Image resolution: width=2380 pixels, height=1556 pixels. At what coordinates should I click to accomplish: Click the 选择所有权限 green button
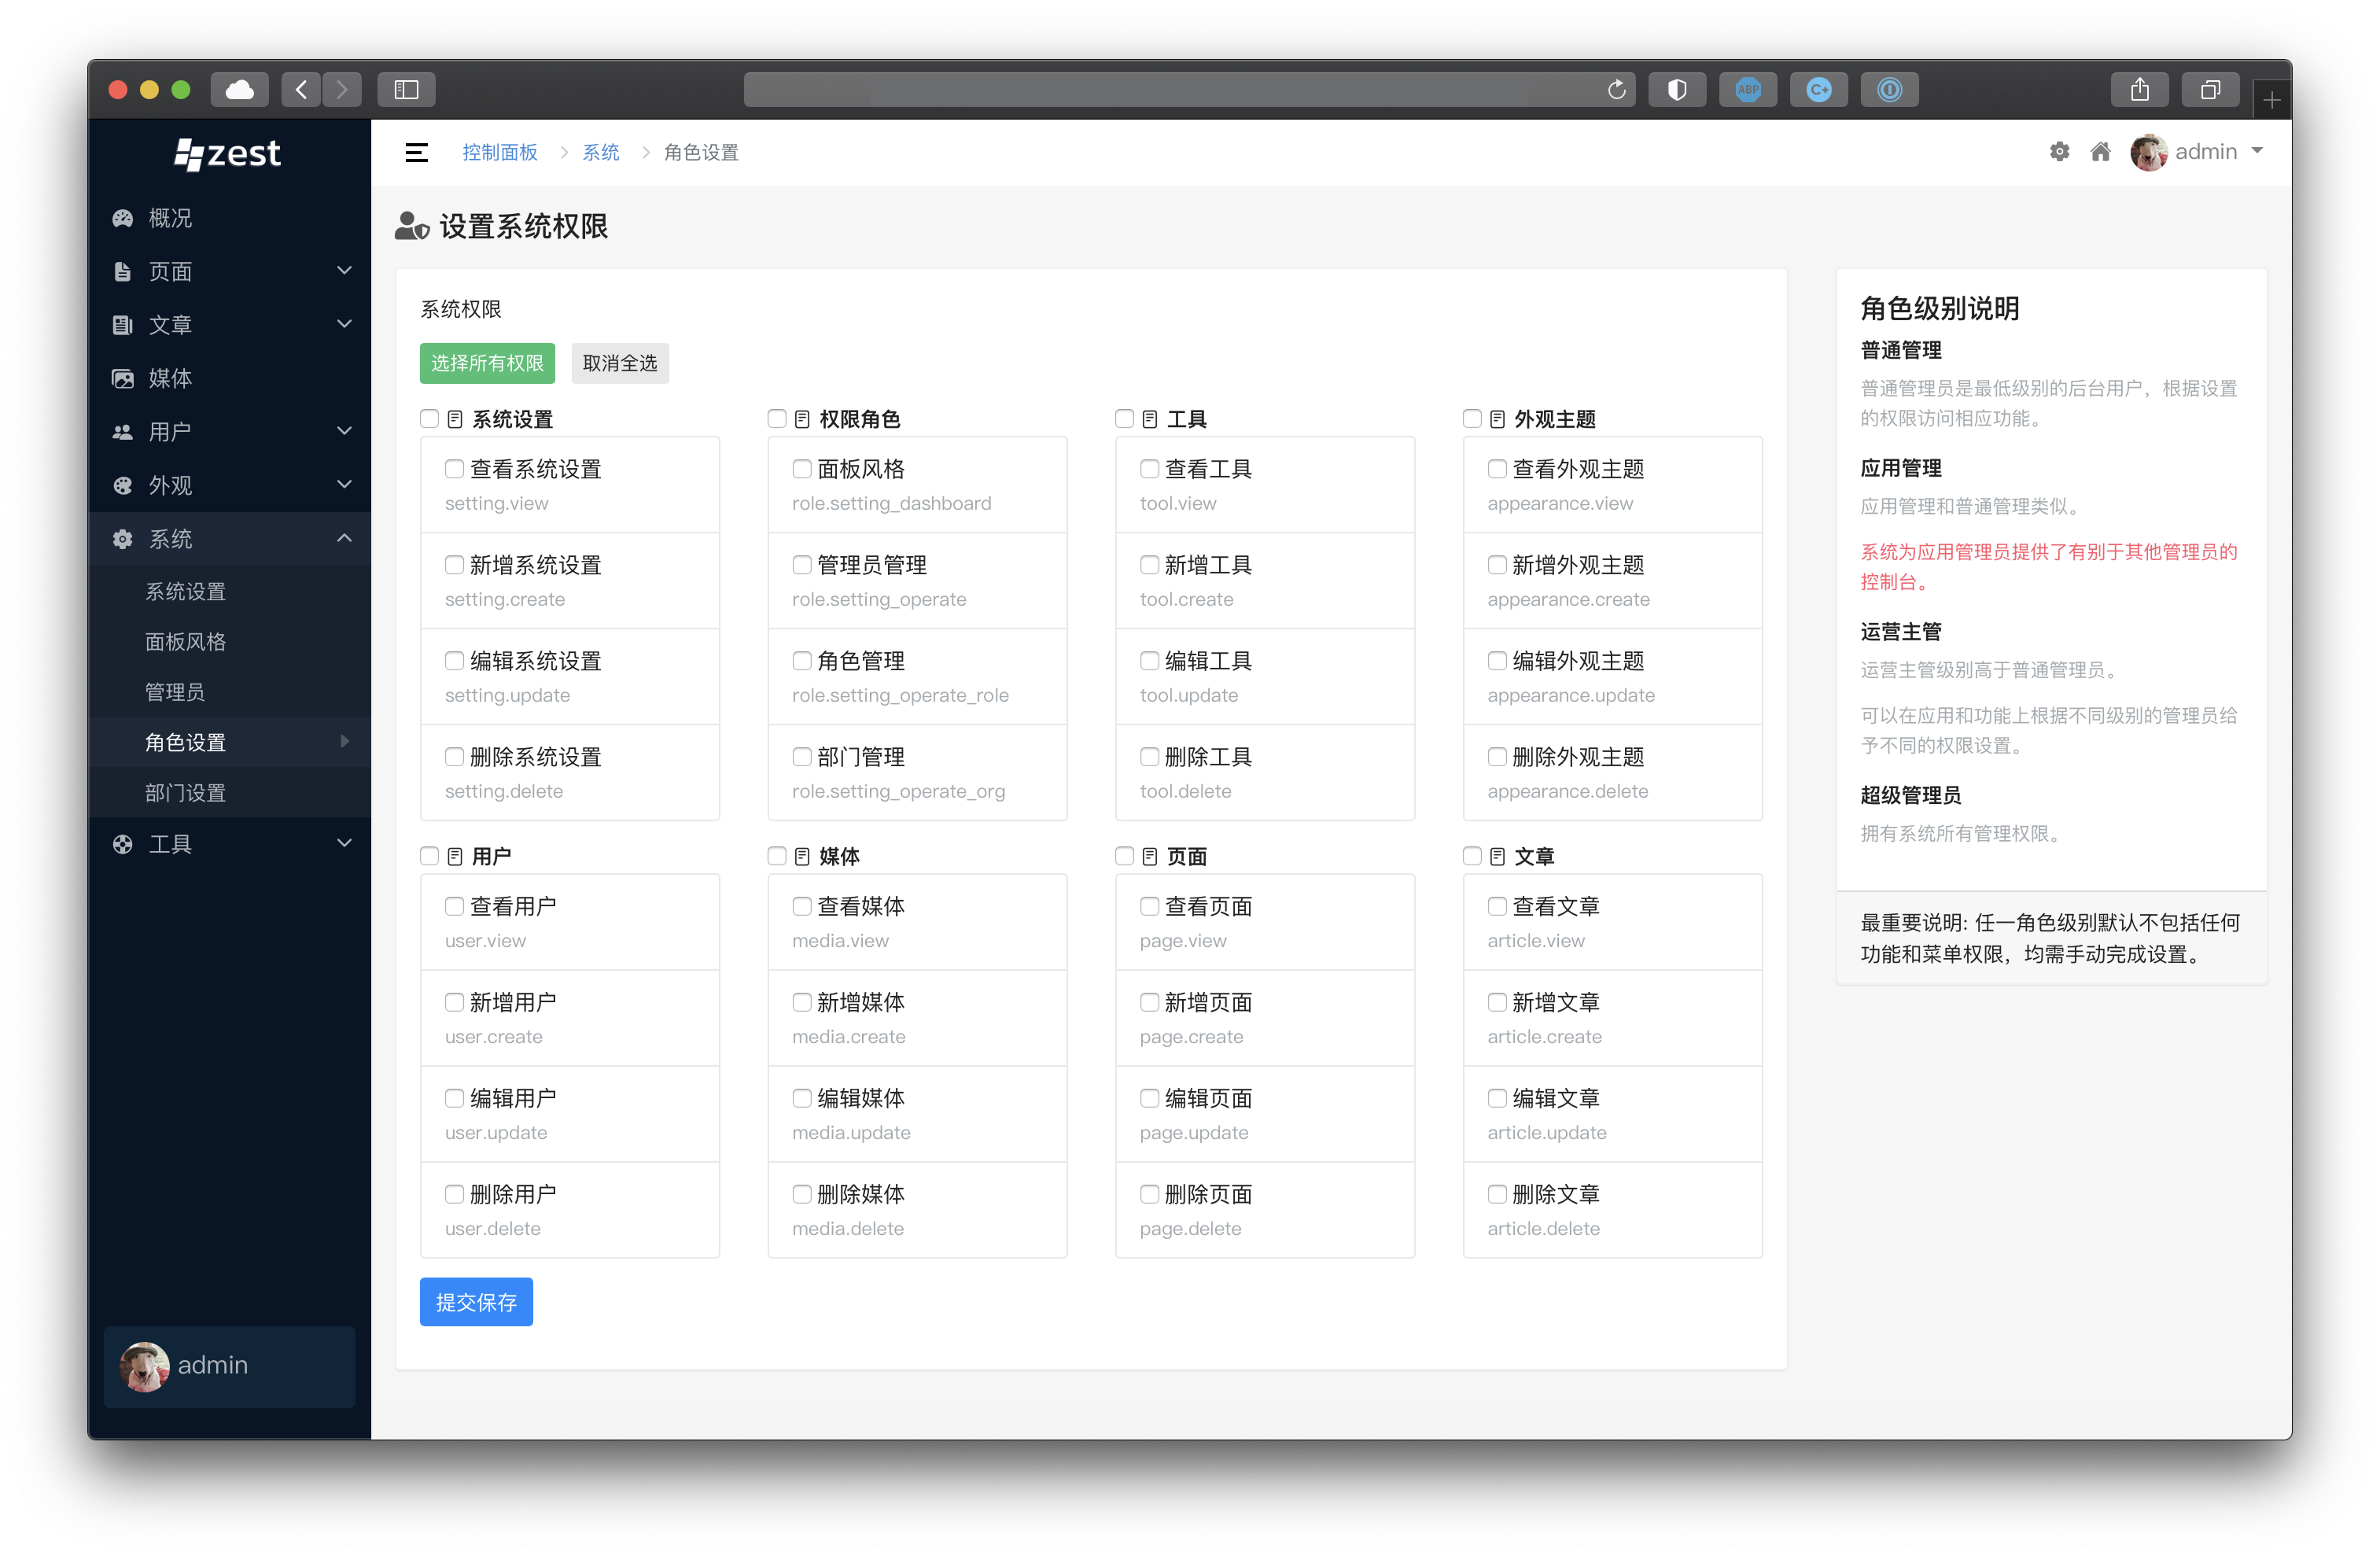tap(487, 363)
